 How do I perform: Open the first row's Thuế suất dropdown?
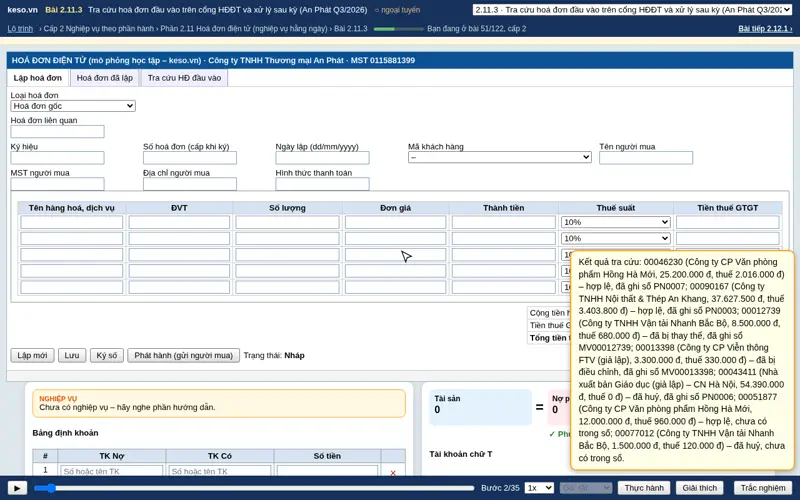point(615,222)
